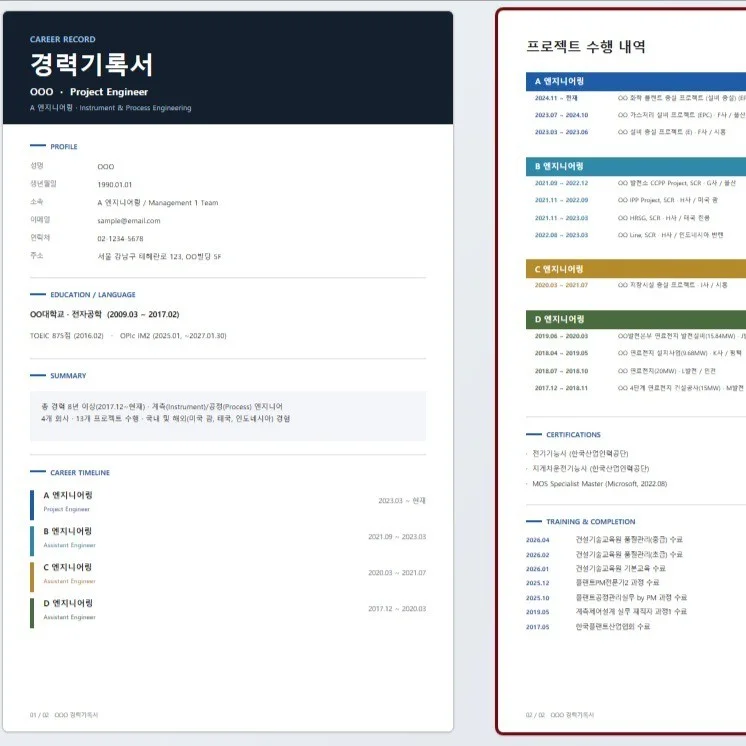Click the 성명 label in profile

coord(37,166)
